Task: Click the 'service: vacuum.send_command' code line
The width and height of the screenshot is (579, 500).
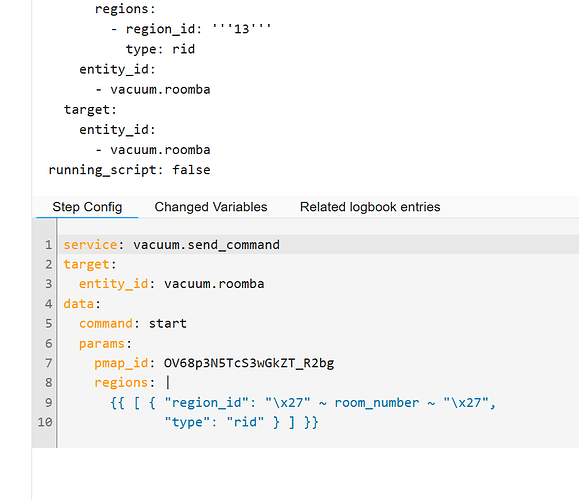Action: [x=172, y=244]
